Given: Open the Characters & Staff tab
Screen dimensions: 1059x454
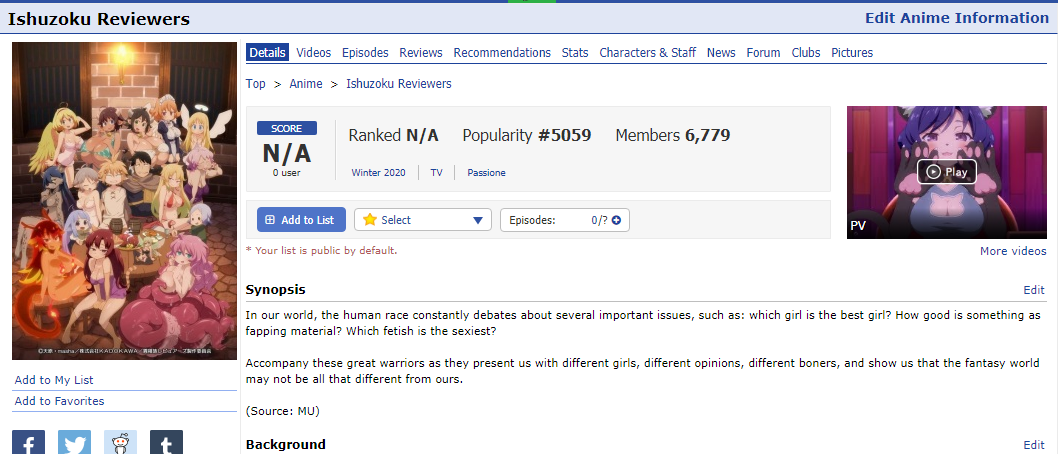Looking at the screenshot, I should 647,53.
